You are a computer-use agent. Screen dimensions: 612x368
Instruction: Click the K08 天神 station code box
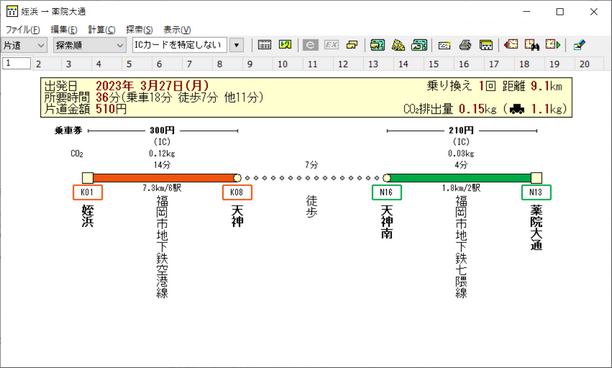click(x=237, y=192)
